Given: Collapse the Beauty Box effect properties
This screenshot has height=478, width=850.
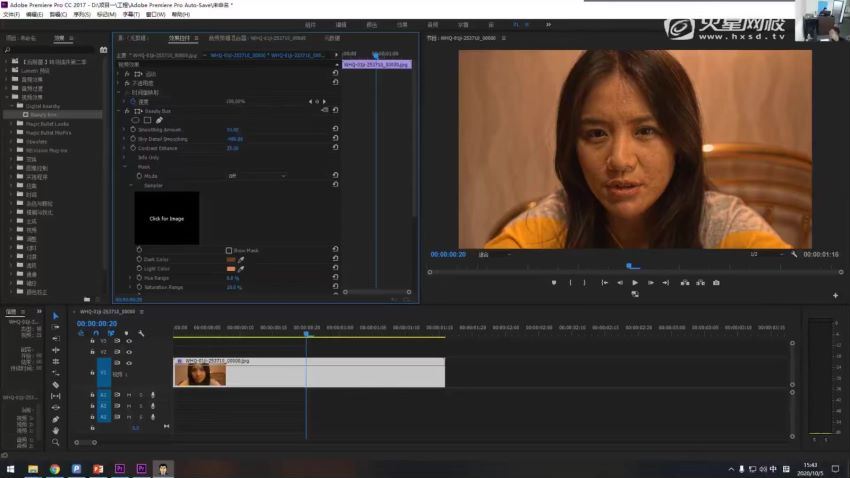Looking at the screenshot, I should [119, 111].
